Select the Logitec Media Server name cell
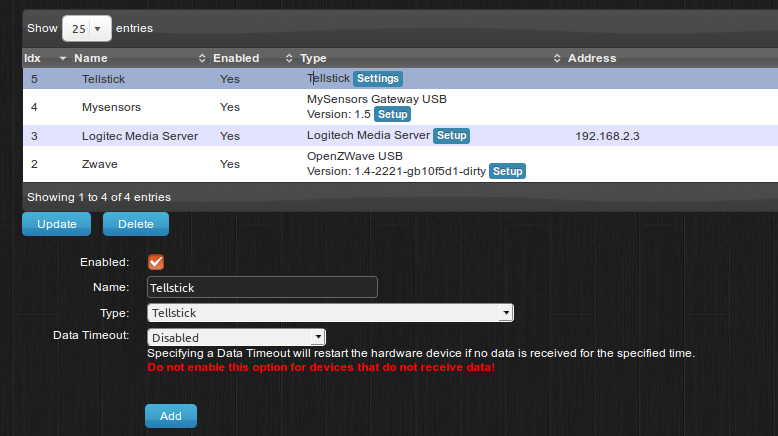 (x=140, y=136)
